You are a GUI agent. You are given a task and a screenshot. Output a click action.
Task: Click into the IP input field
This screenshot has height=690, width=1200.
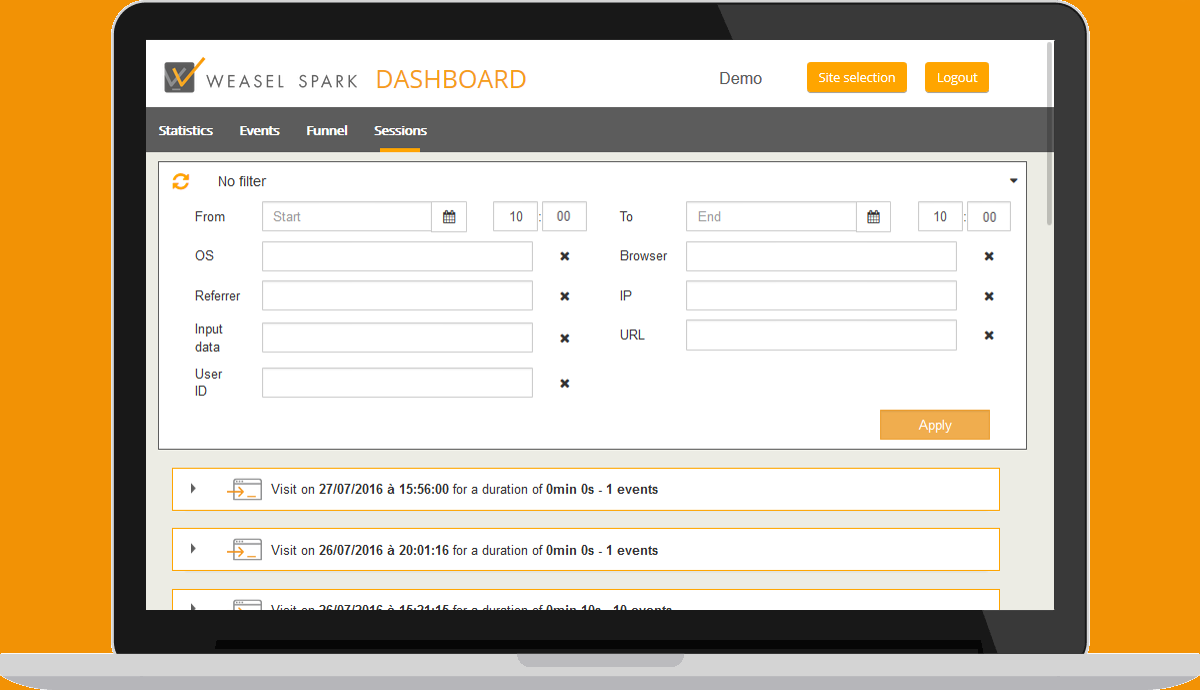coord(821,296)
